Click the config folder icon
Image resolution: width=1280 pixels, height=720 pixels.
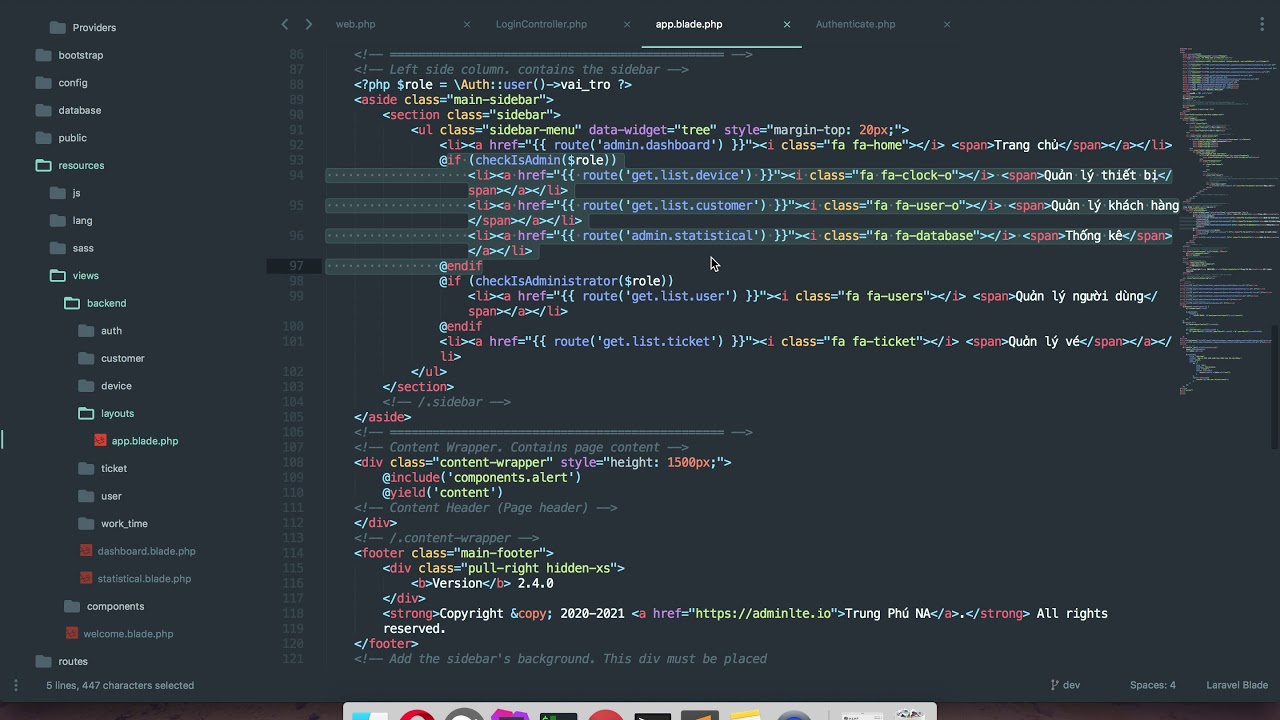pyautogui.click(x=43, y=83)
